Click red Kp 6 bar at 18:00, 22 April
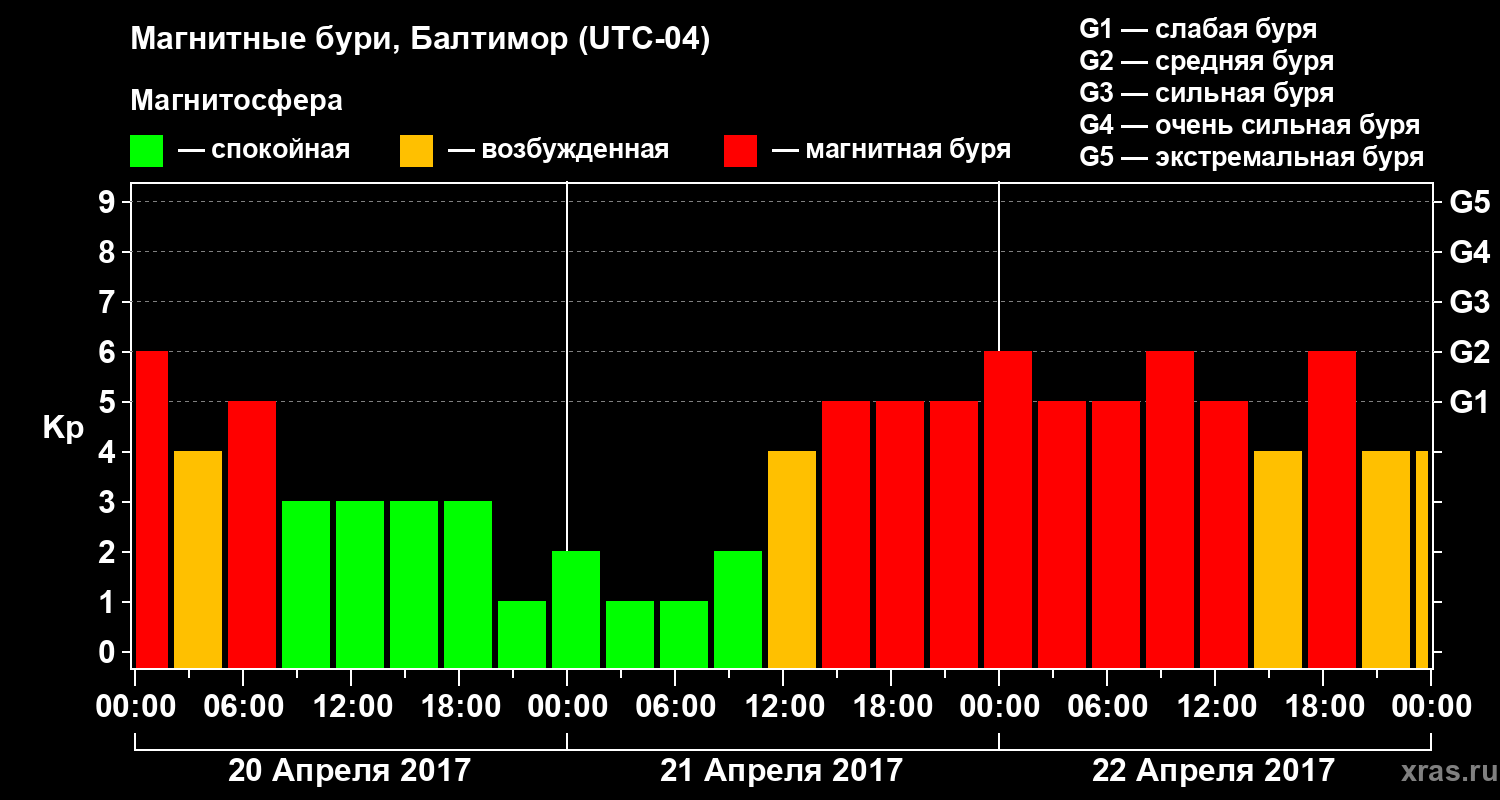The width and height of the screenshot is (1500, 800). tap(1332, 510)
